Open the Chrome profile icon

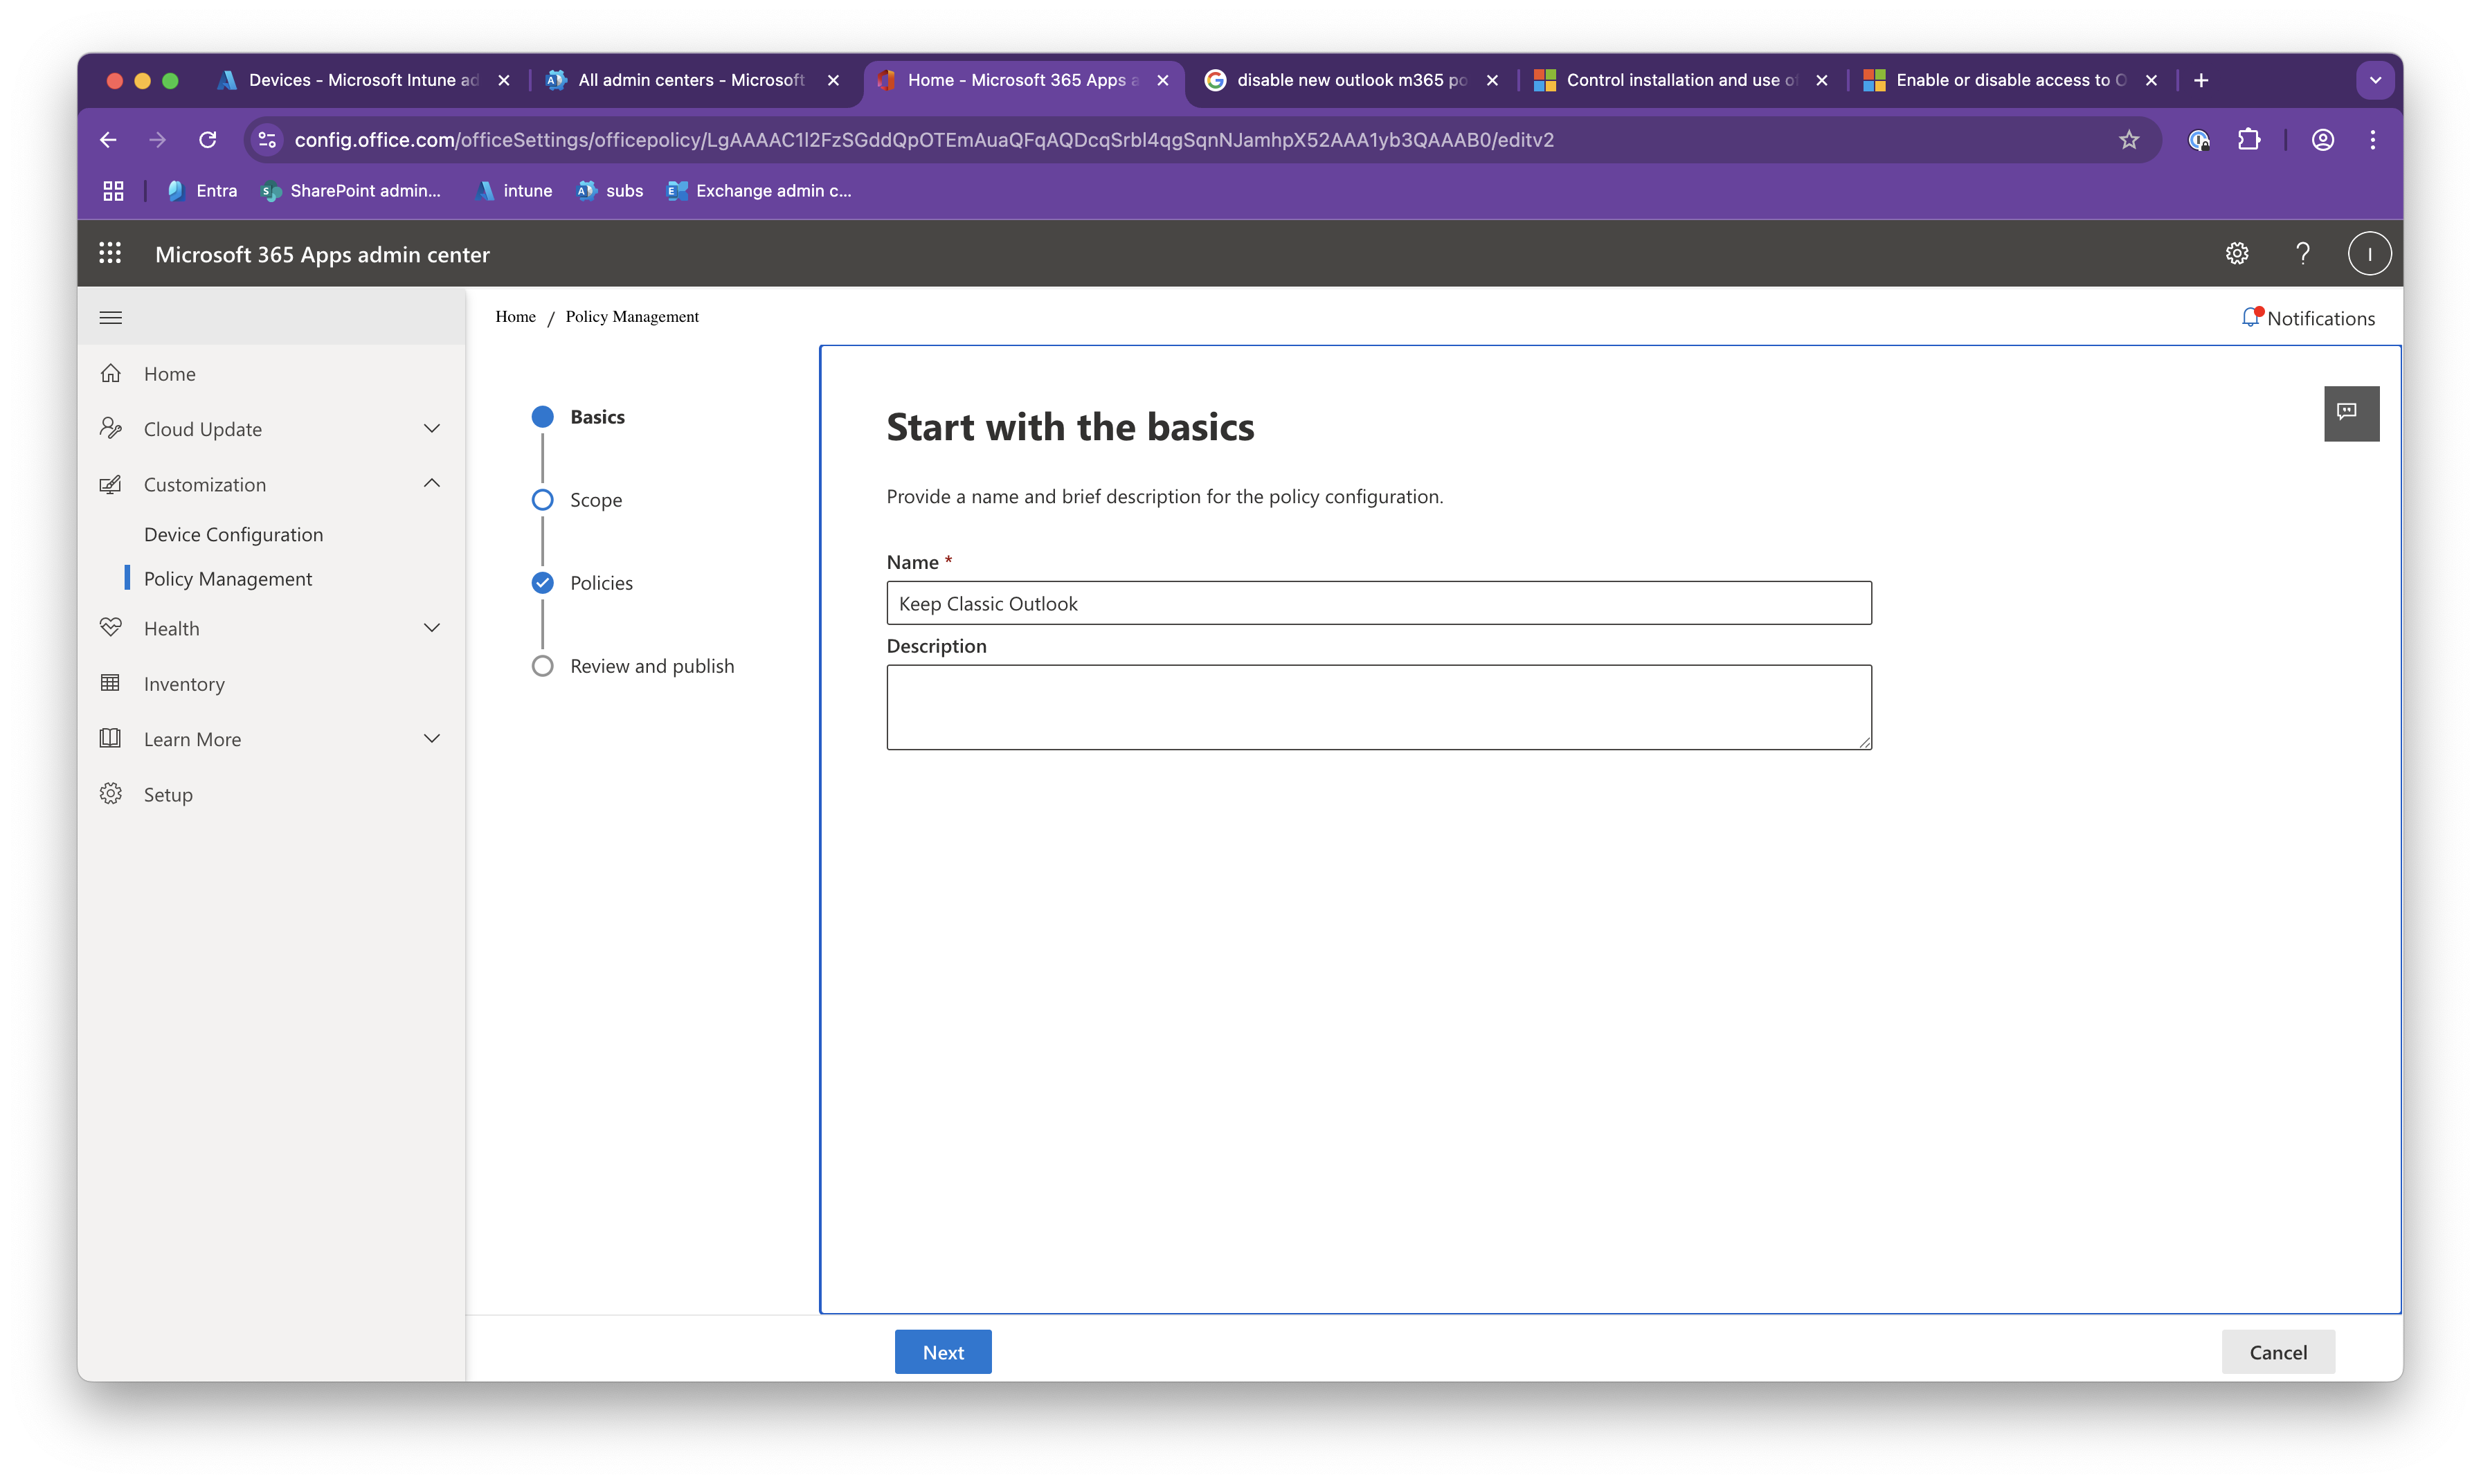[2323, 140]
